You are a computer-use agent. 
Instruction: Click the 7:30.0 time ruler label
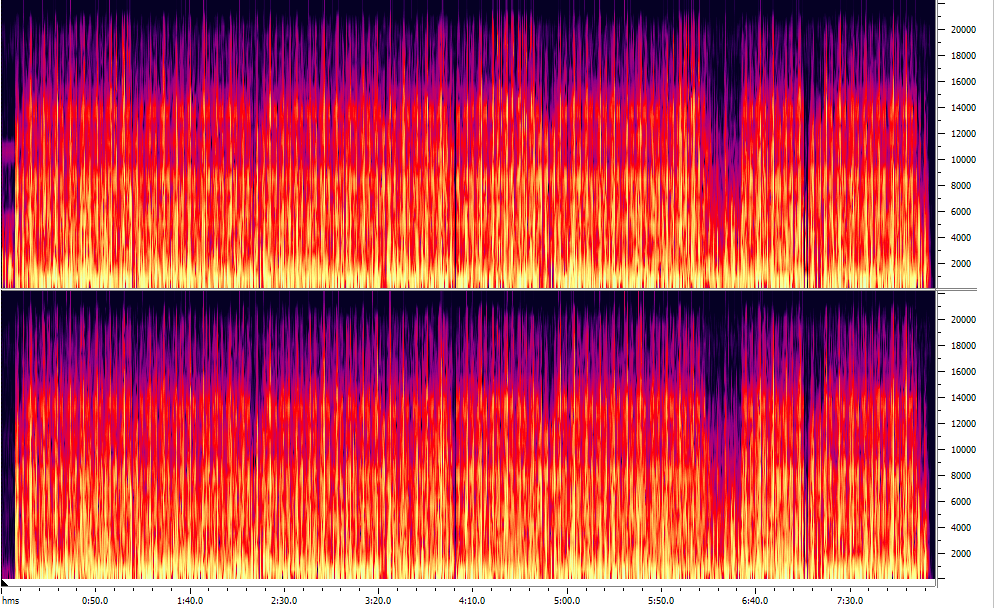[850, 600]
